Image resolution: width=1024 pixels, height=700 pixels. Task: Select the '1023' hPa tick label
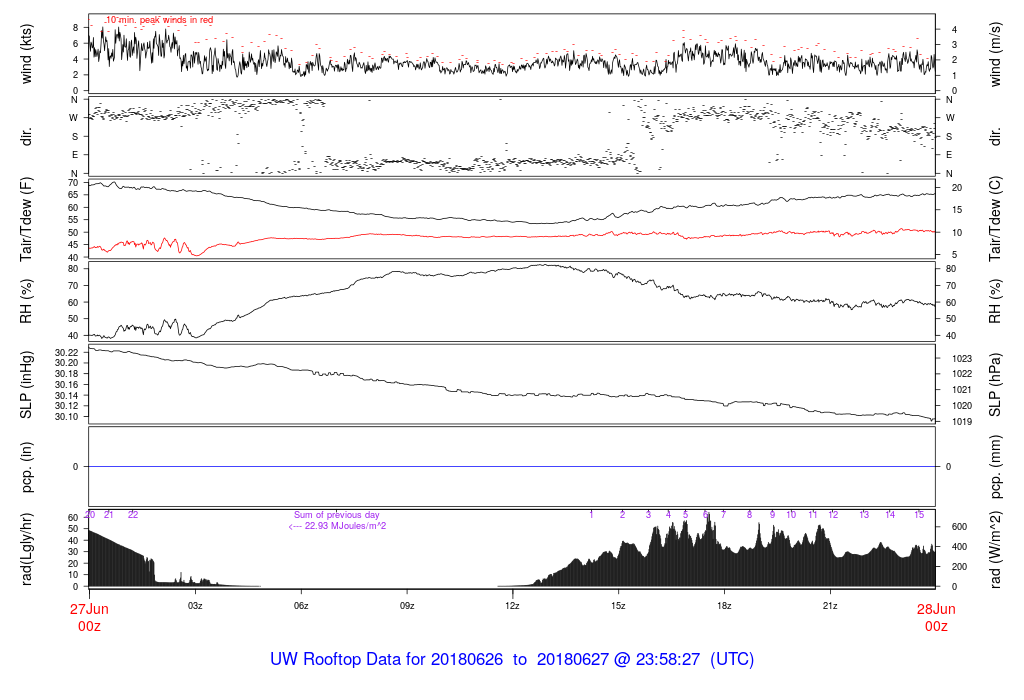tap(962, 358)
